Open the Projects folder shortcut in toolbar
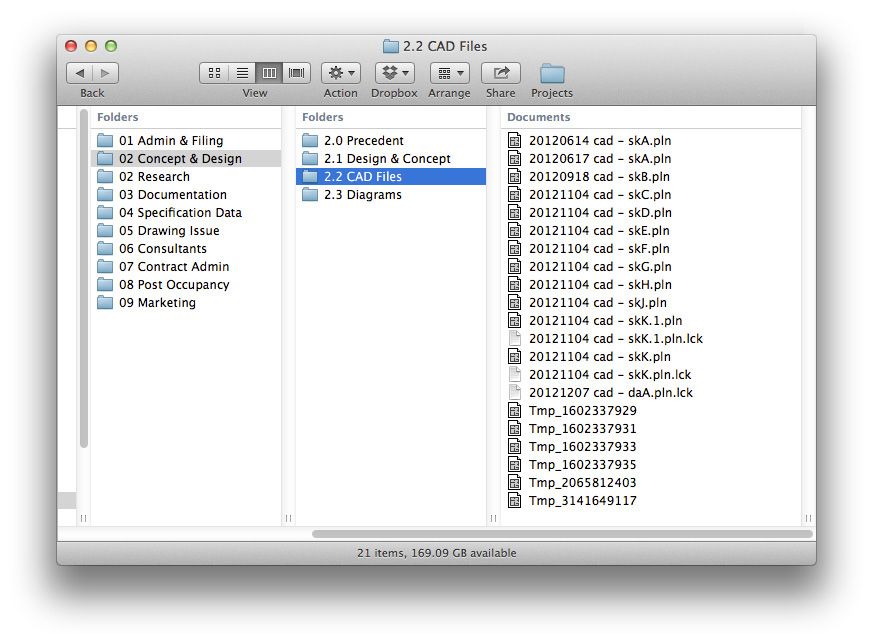The width and height of the screenshot is (873, 644). tap(552, 73)
